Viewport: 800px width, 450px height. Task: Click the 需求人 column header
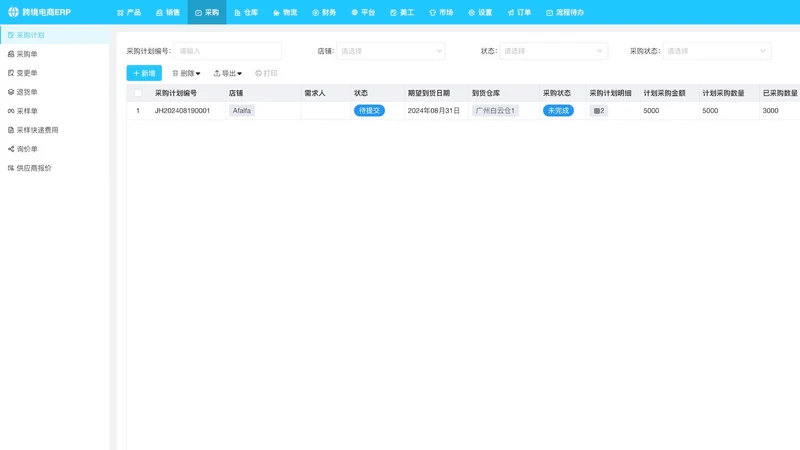[x=315, y=93]
